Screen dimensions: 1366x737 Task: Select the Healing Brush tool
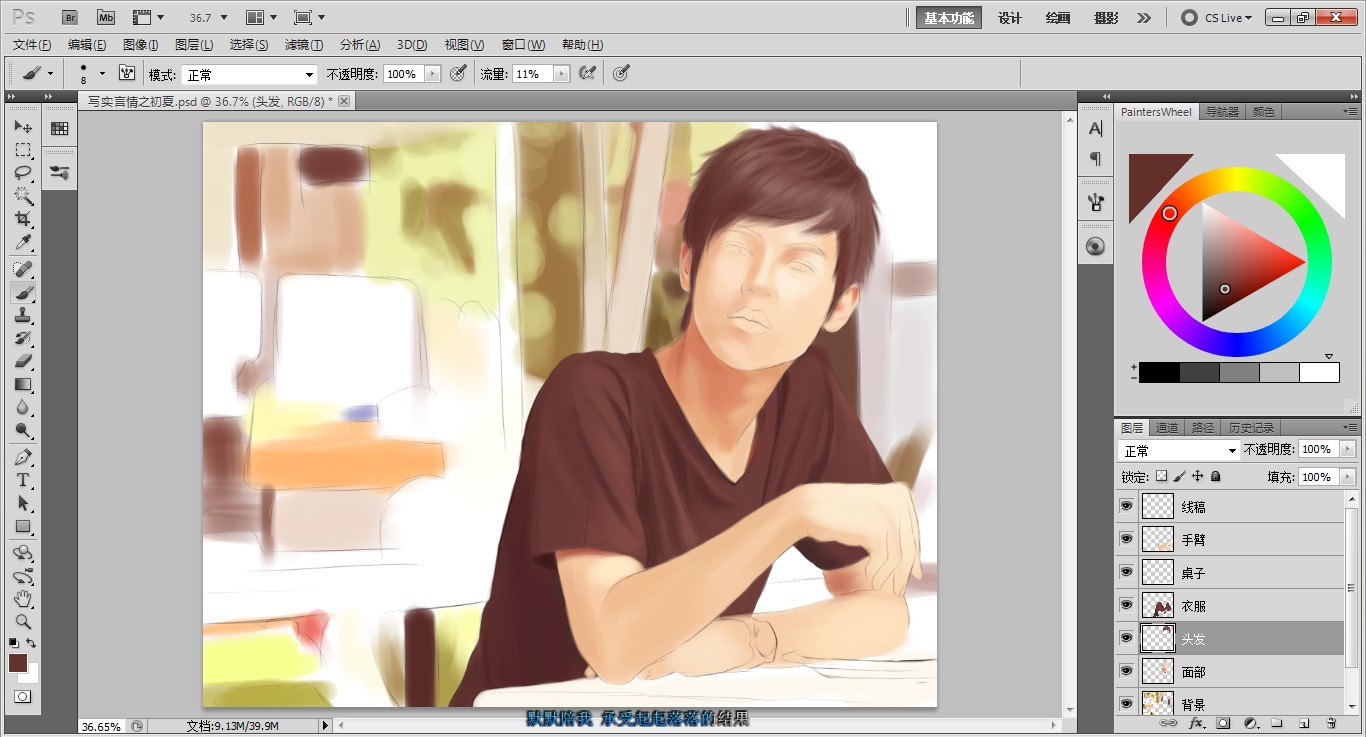(x=23, y=270)
